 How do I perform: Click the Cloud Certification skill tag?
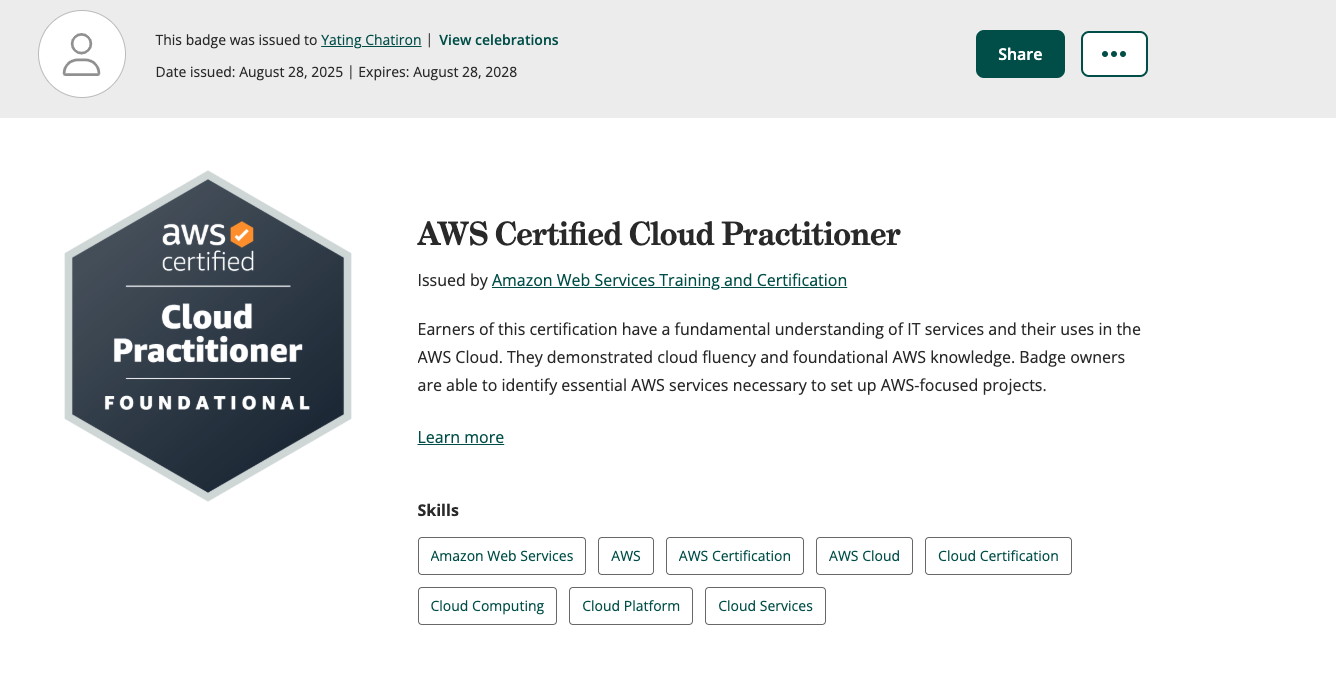(998, 556)
